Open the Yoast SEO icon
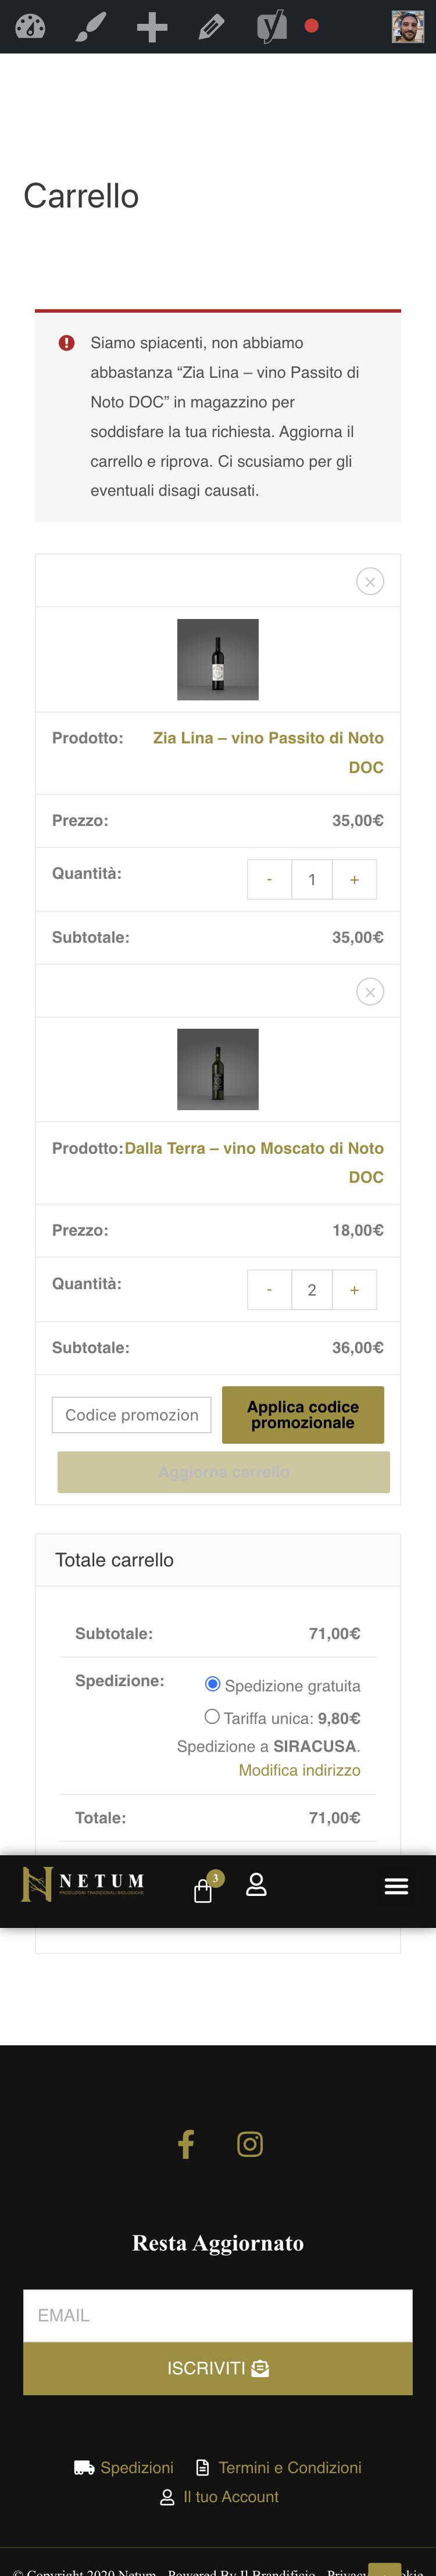The height and width of the screenshot is (2576, 436). pyautogui.click(x=272, y=27)
